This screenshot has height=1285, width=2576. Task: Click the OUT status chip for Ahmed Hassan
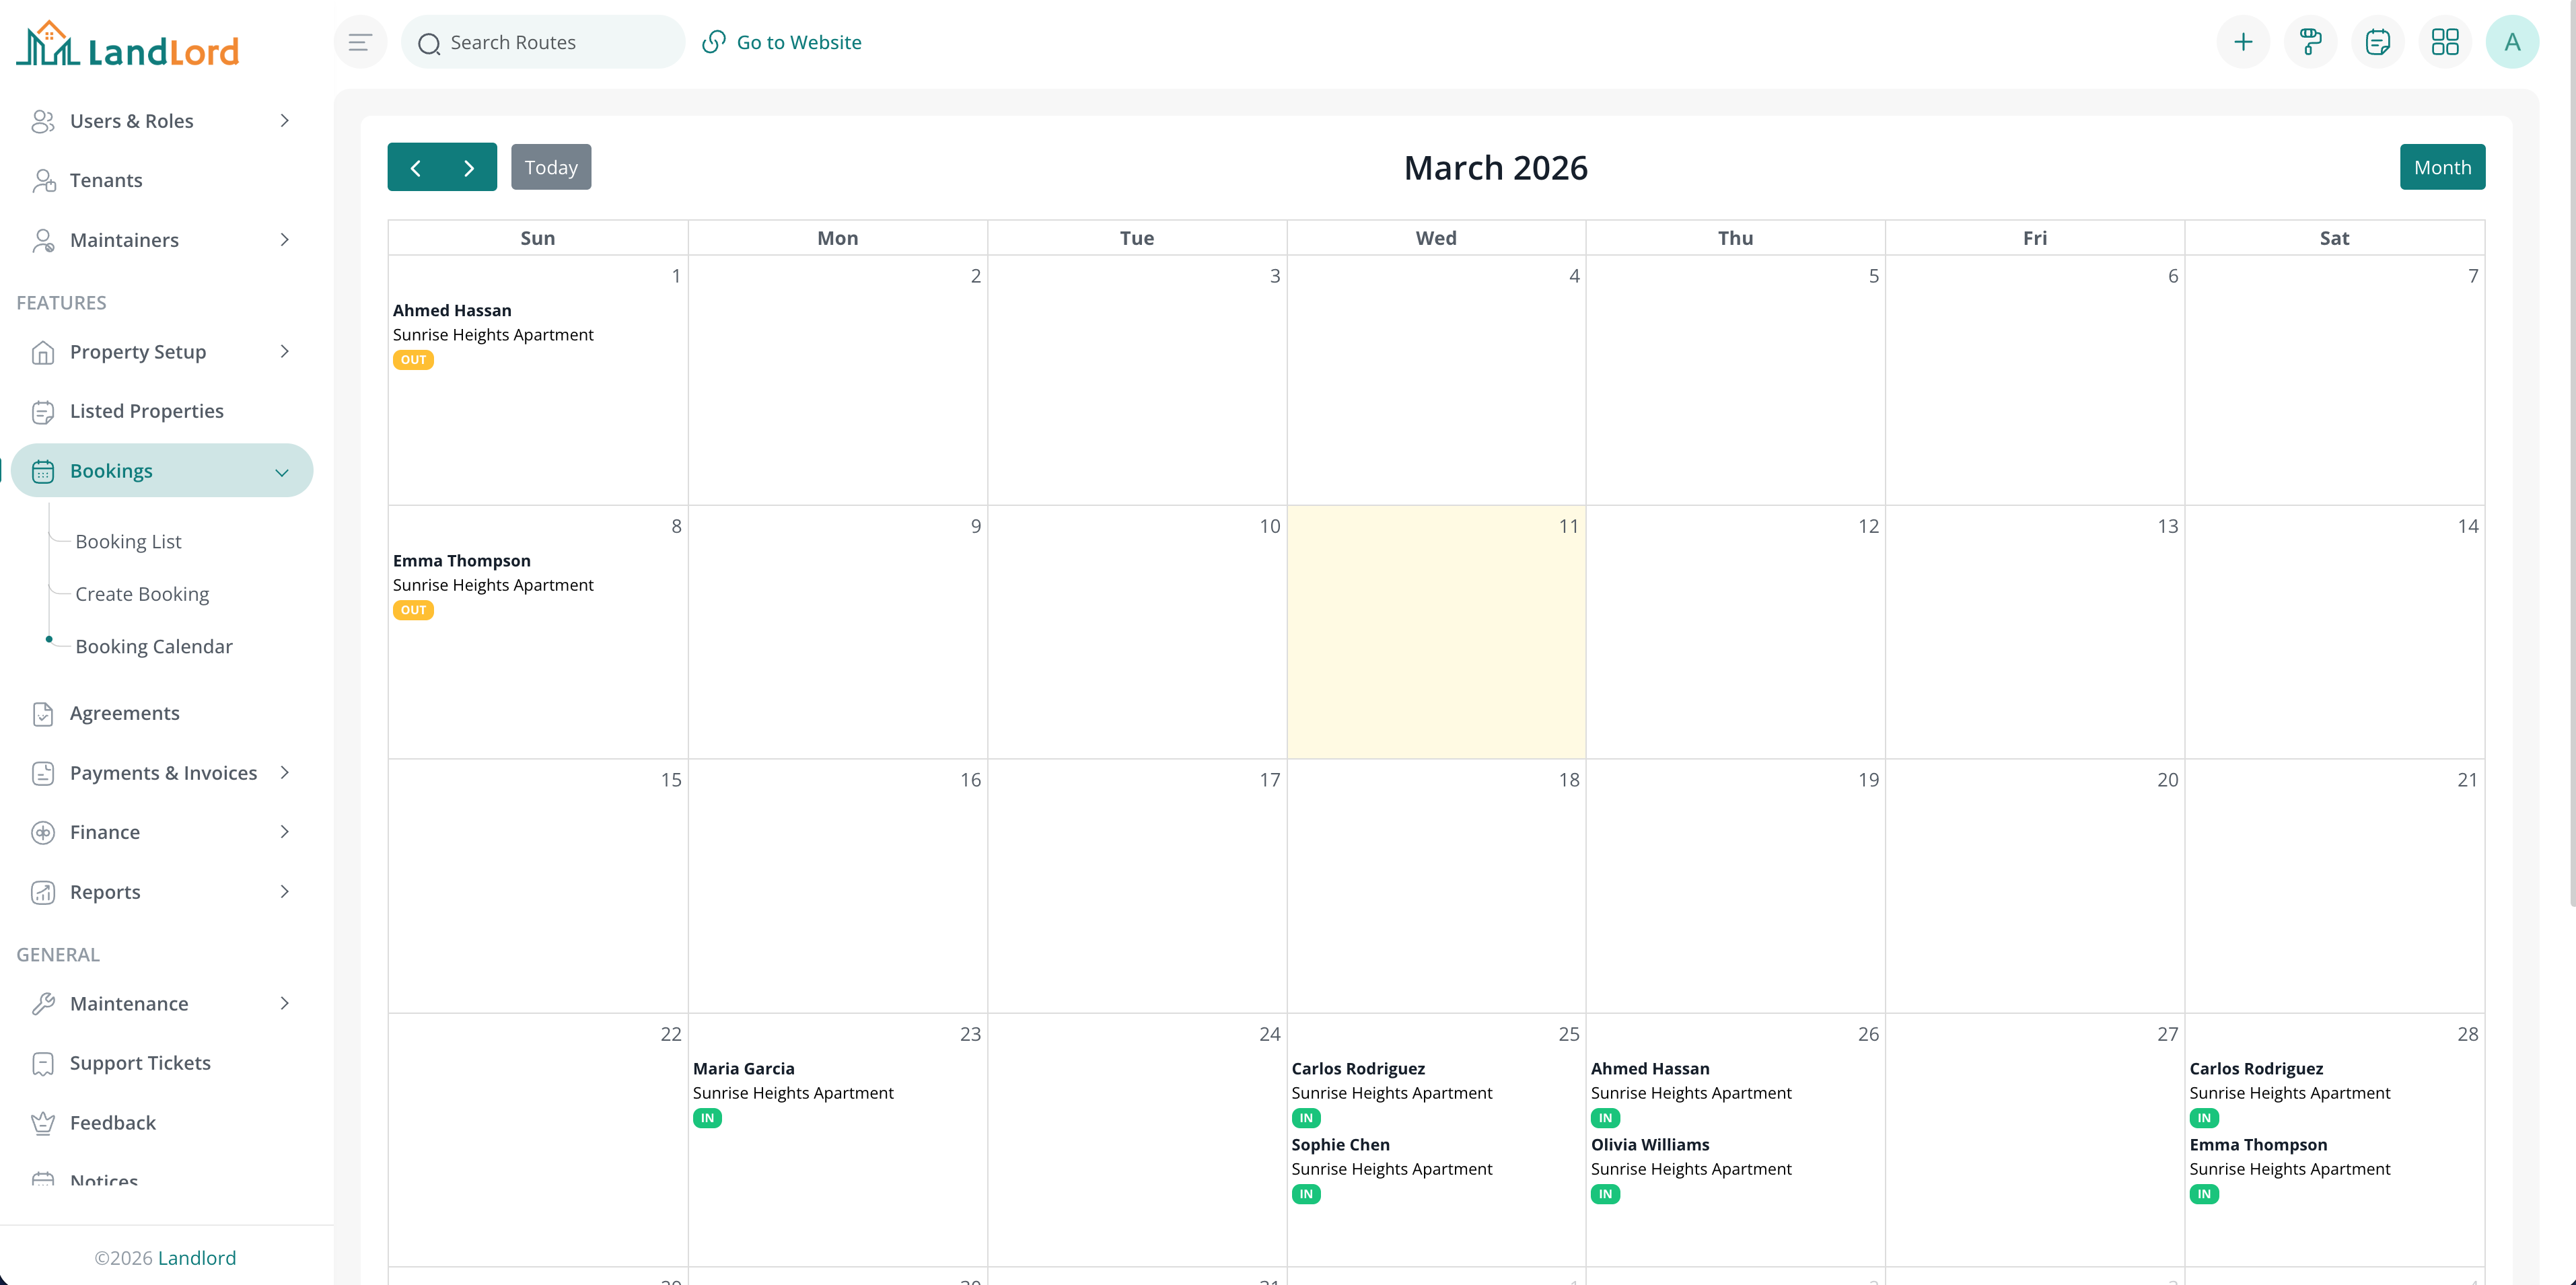point(413,360)
